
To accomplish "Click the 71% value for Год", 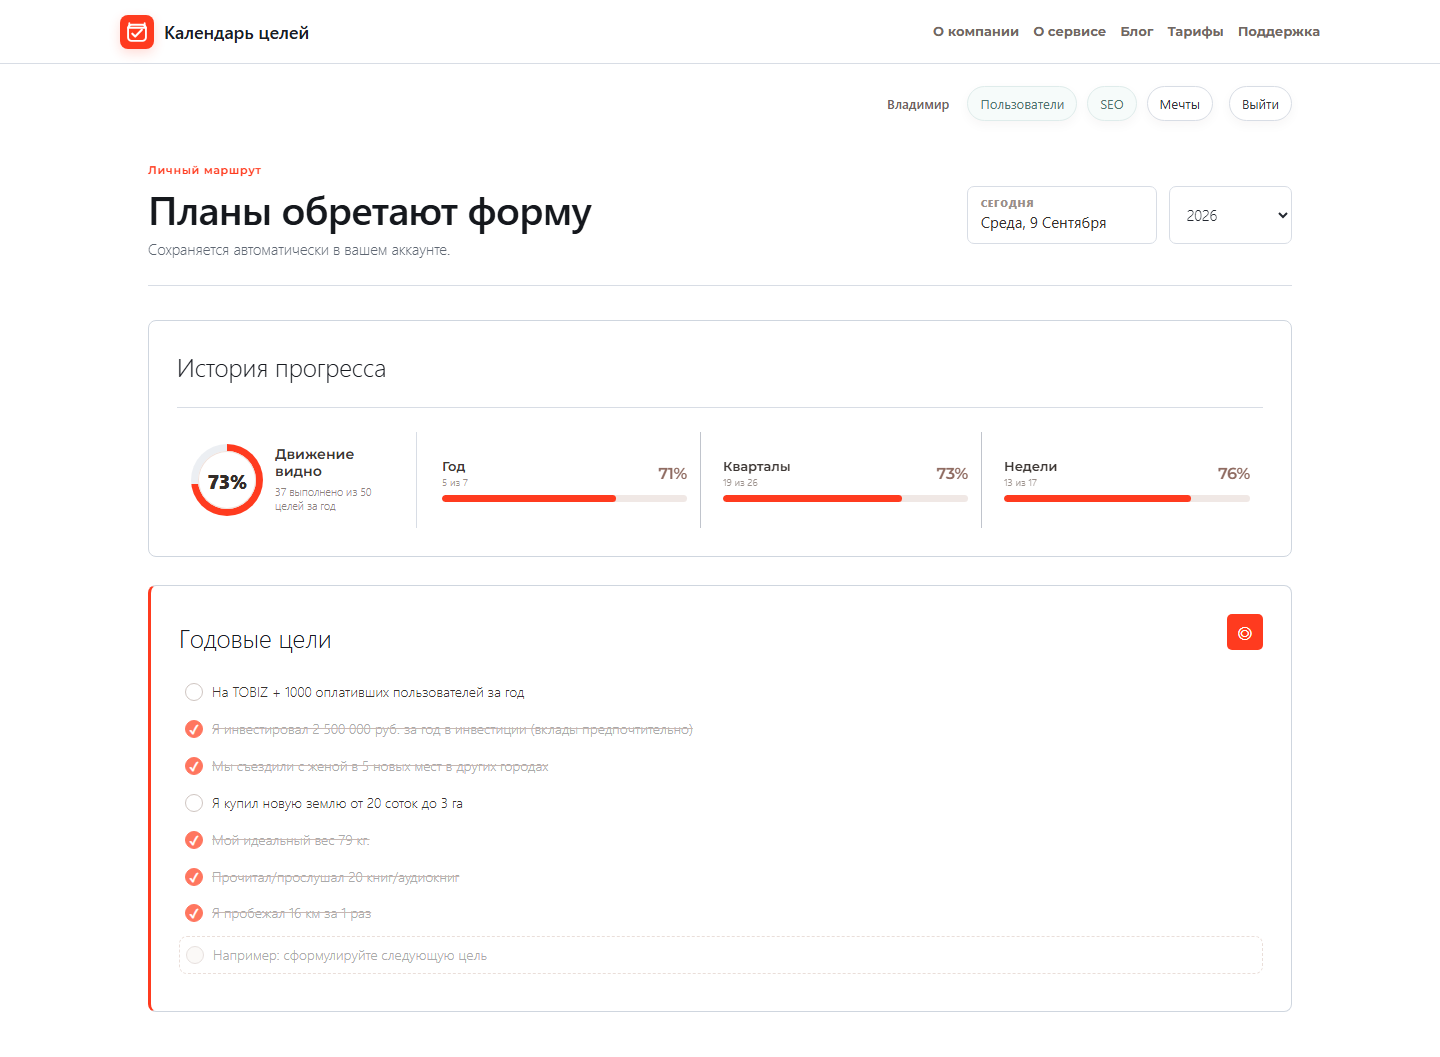I will coord(672,473).
